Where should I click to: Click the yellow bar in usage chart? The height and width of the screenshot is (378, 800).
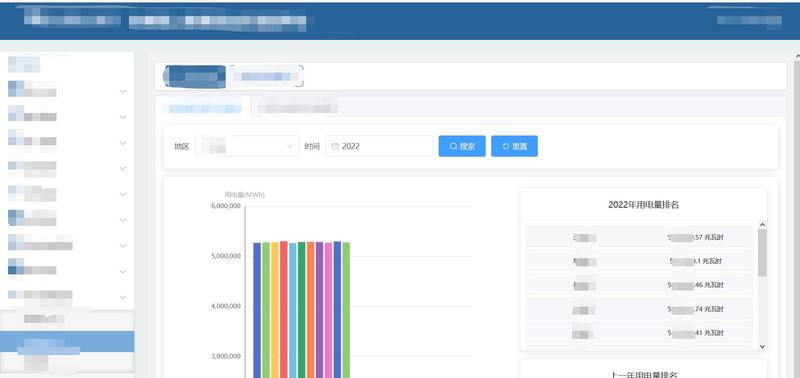275,310
